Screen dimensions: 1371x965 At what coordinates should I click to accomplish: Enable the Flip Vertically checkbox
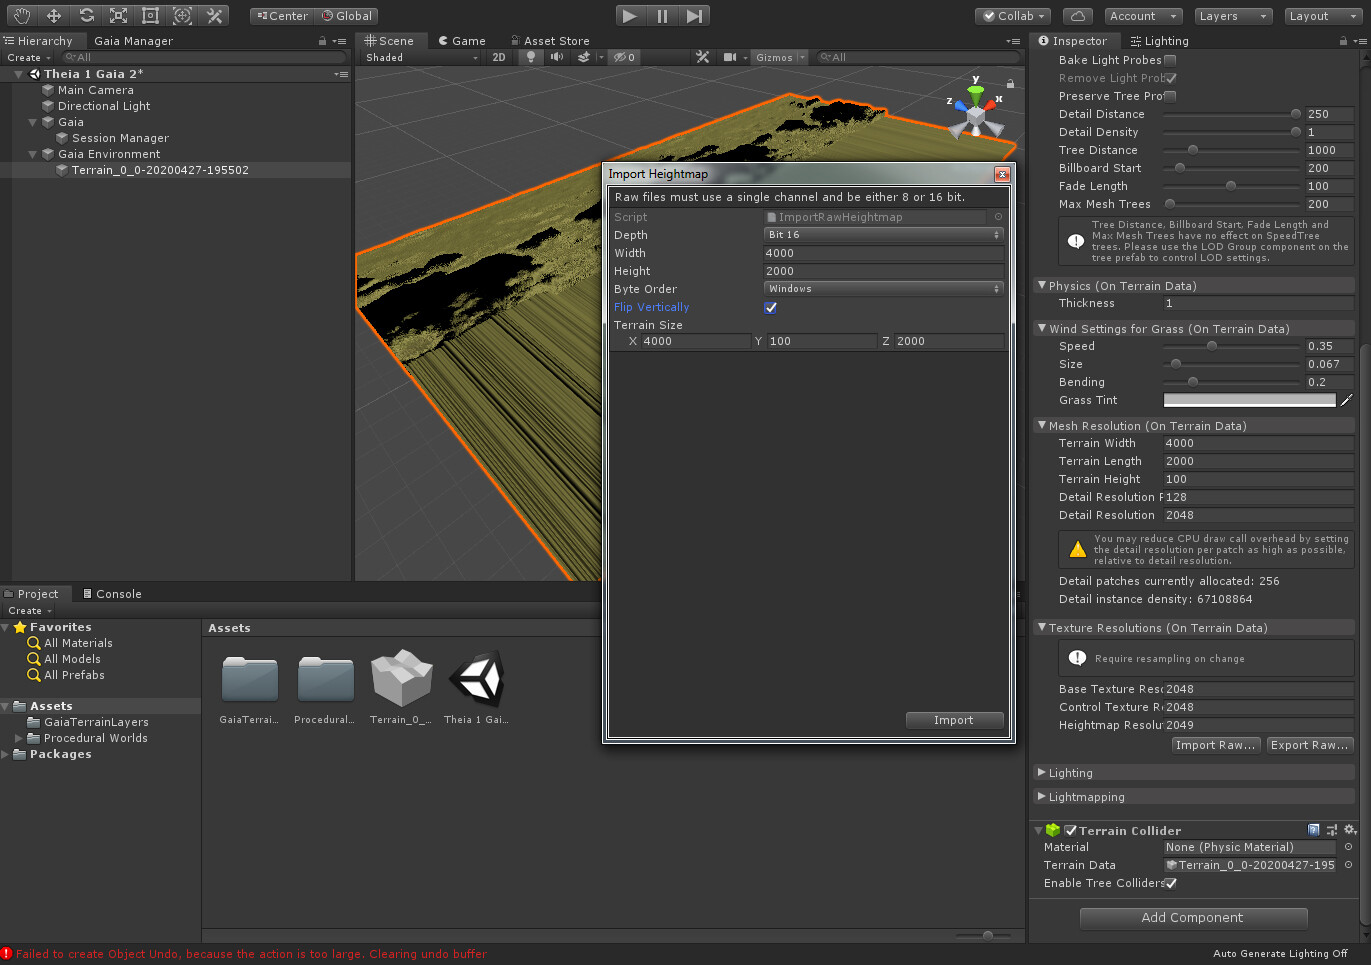[x=770, y=307]
